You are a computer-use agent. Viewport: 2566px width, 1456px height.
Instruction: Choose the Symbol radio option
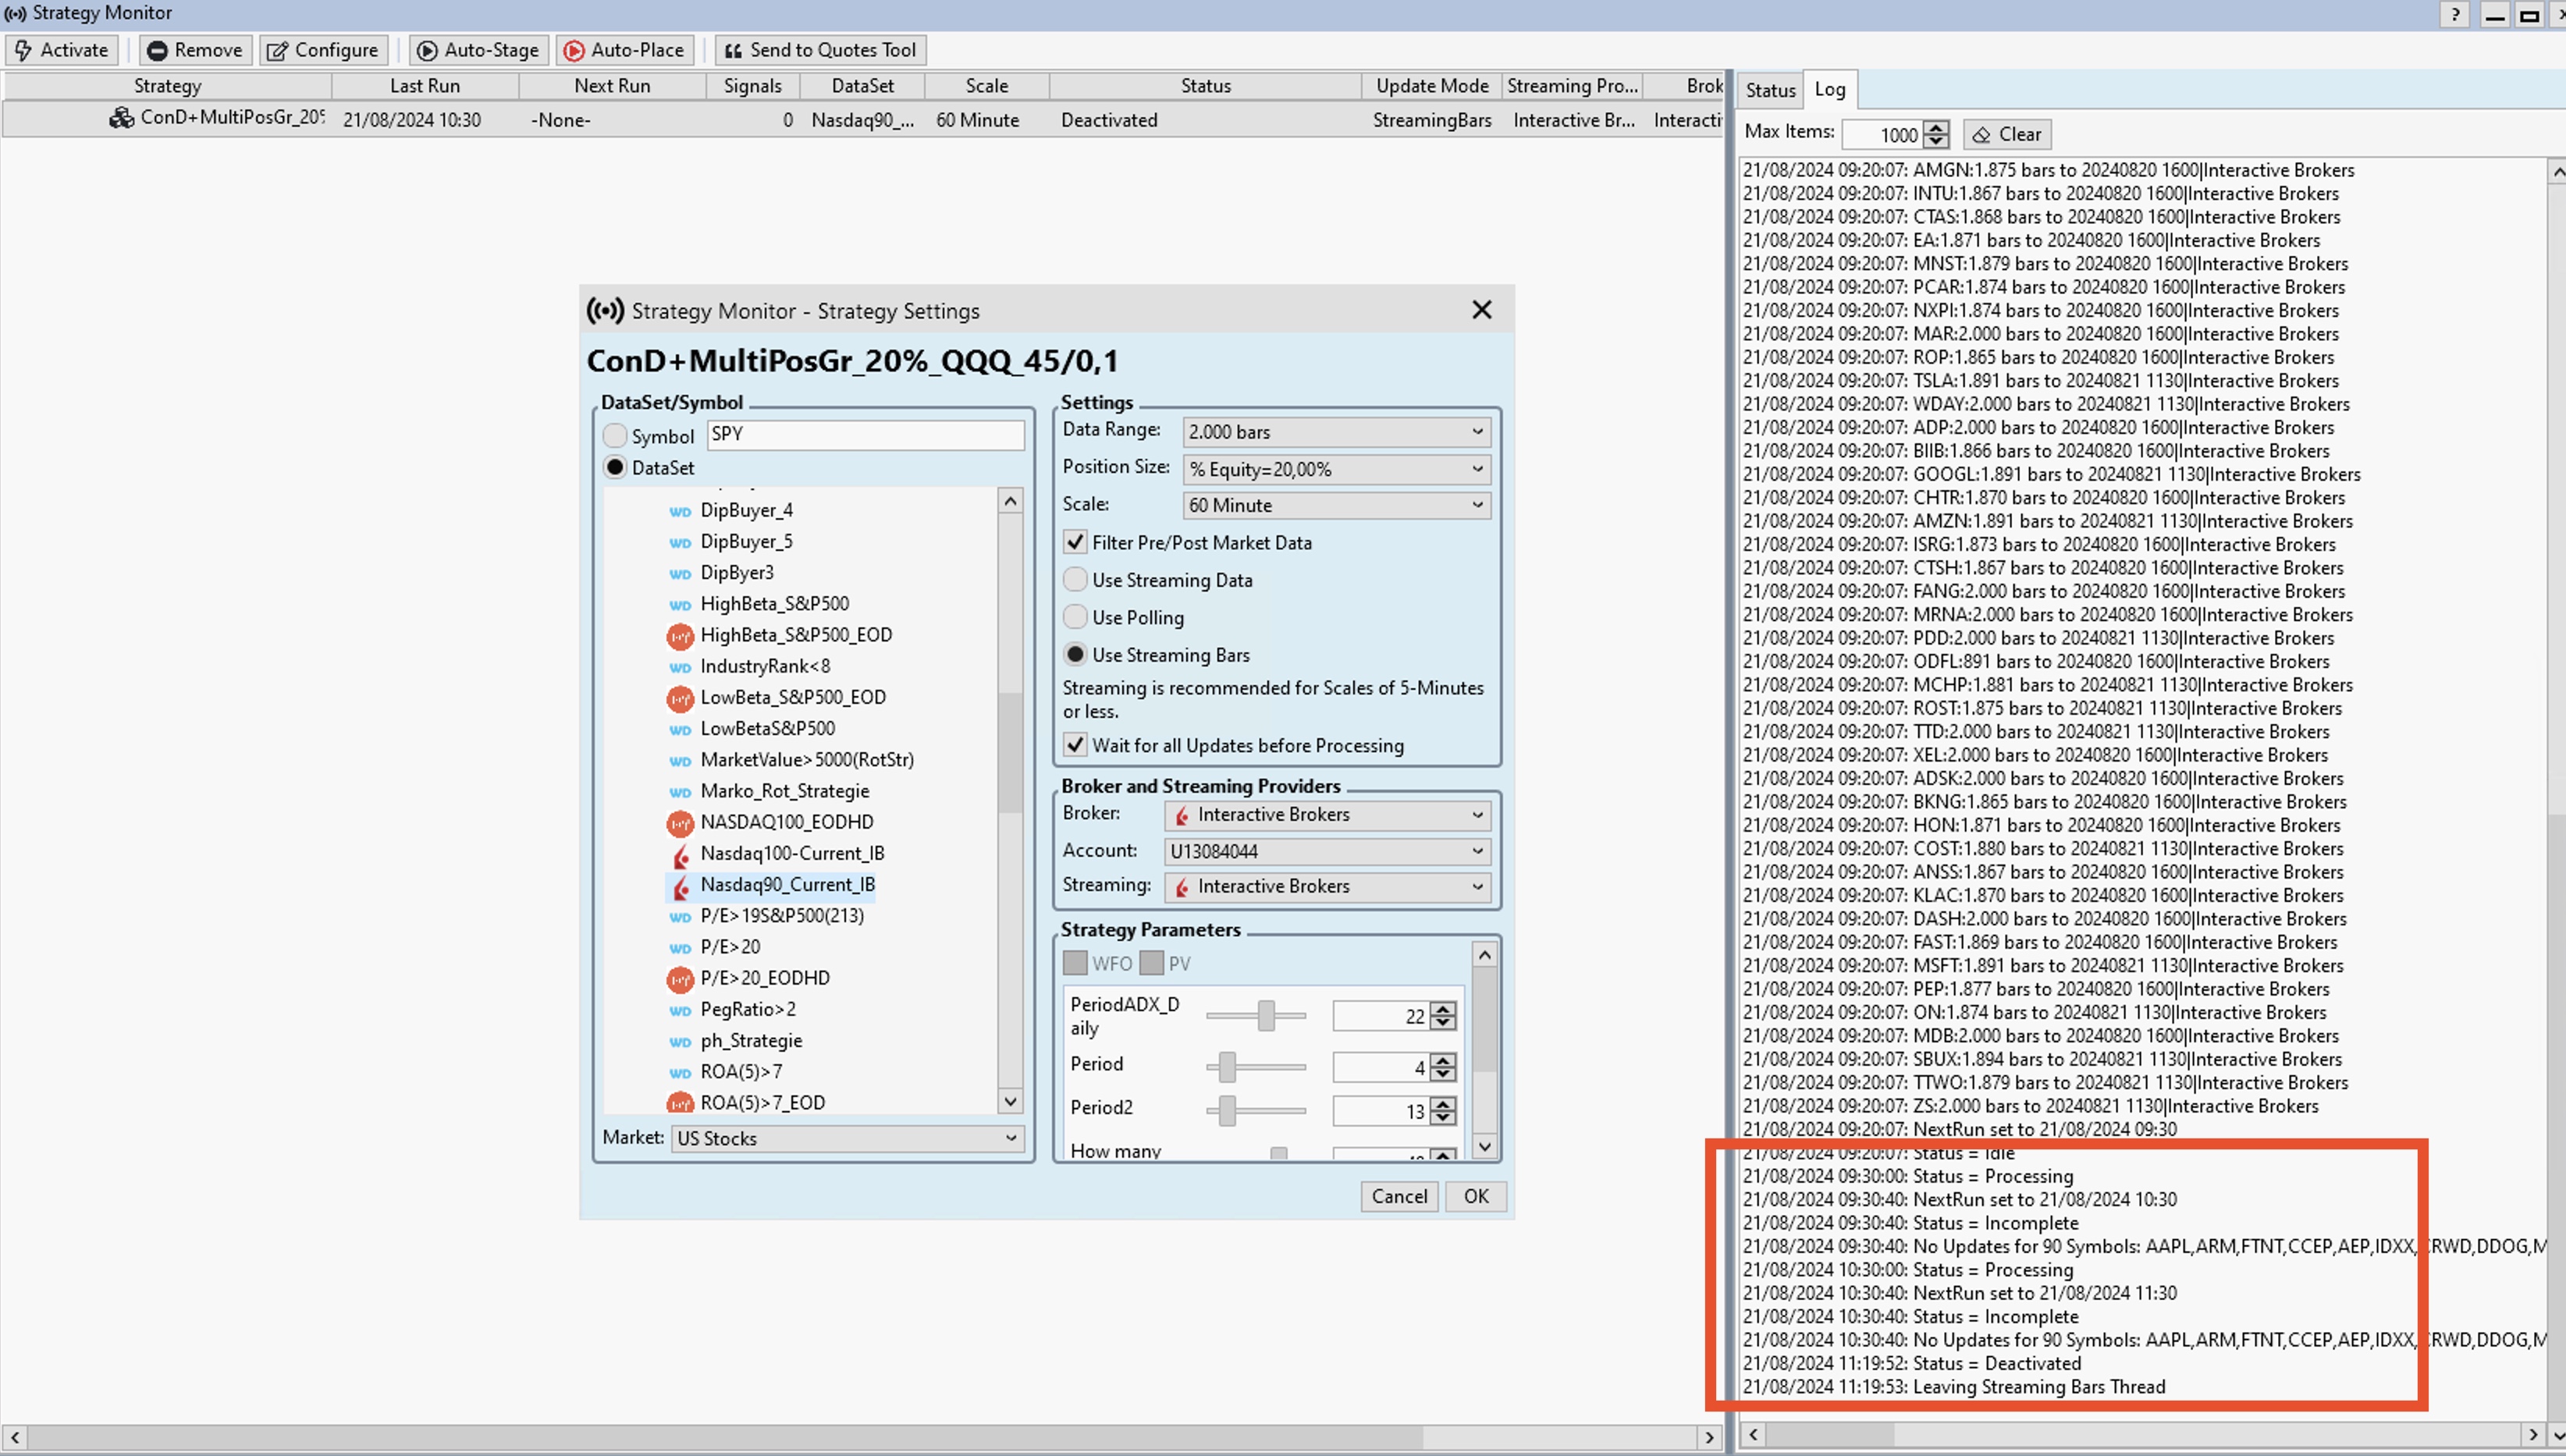coord(615,436)
